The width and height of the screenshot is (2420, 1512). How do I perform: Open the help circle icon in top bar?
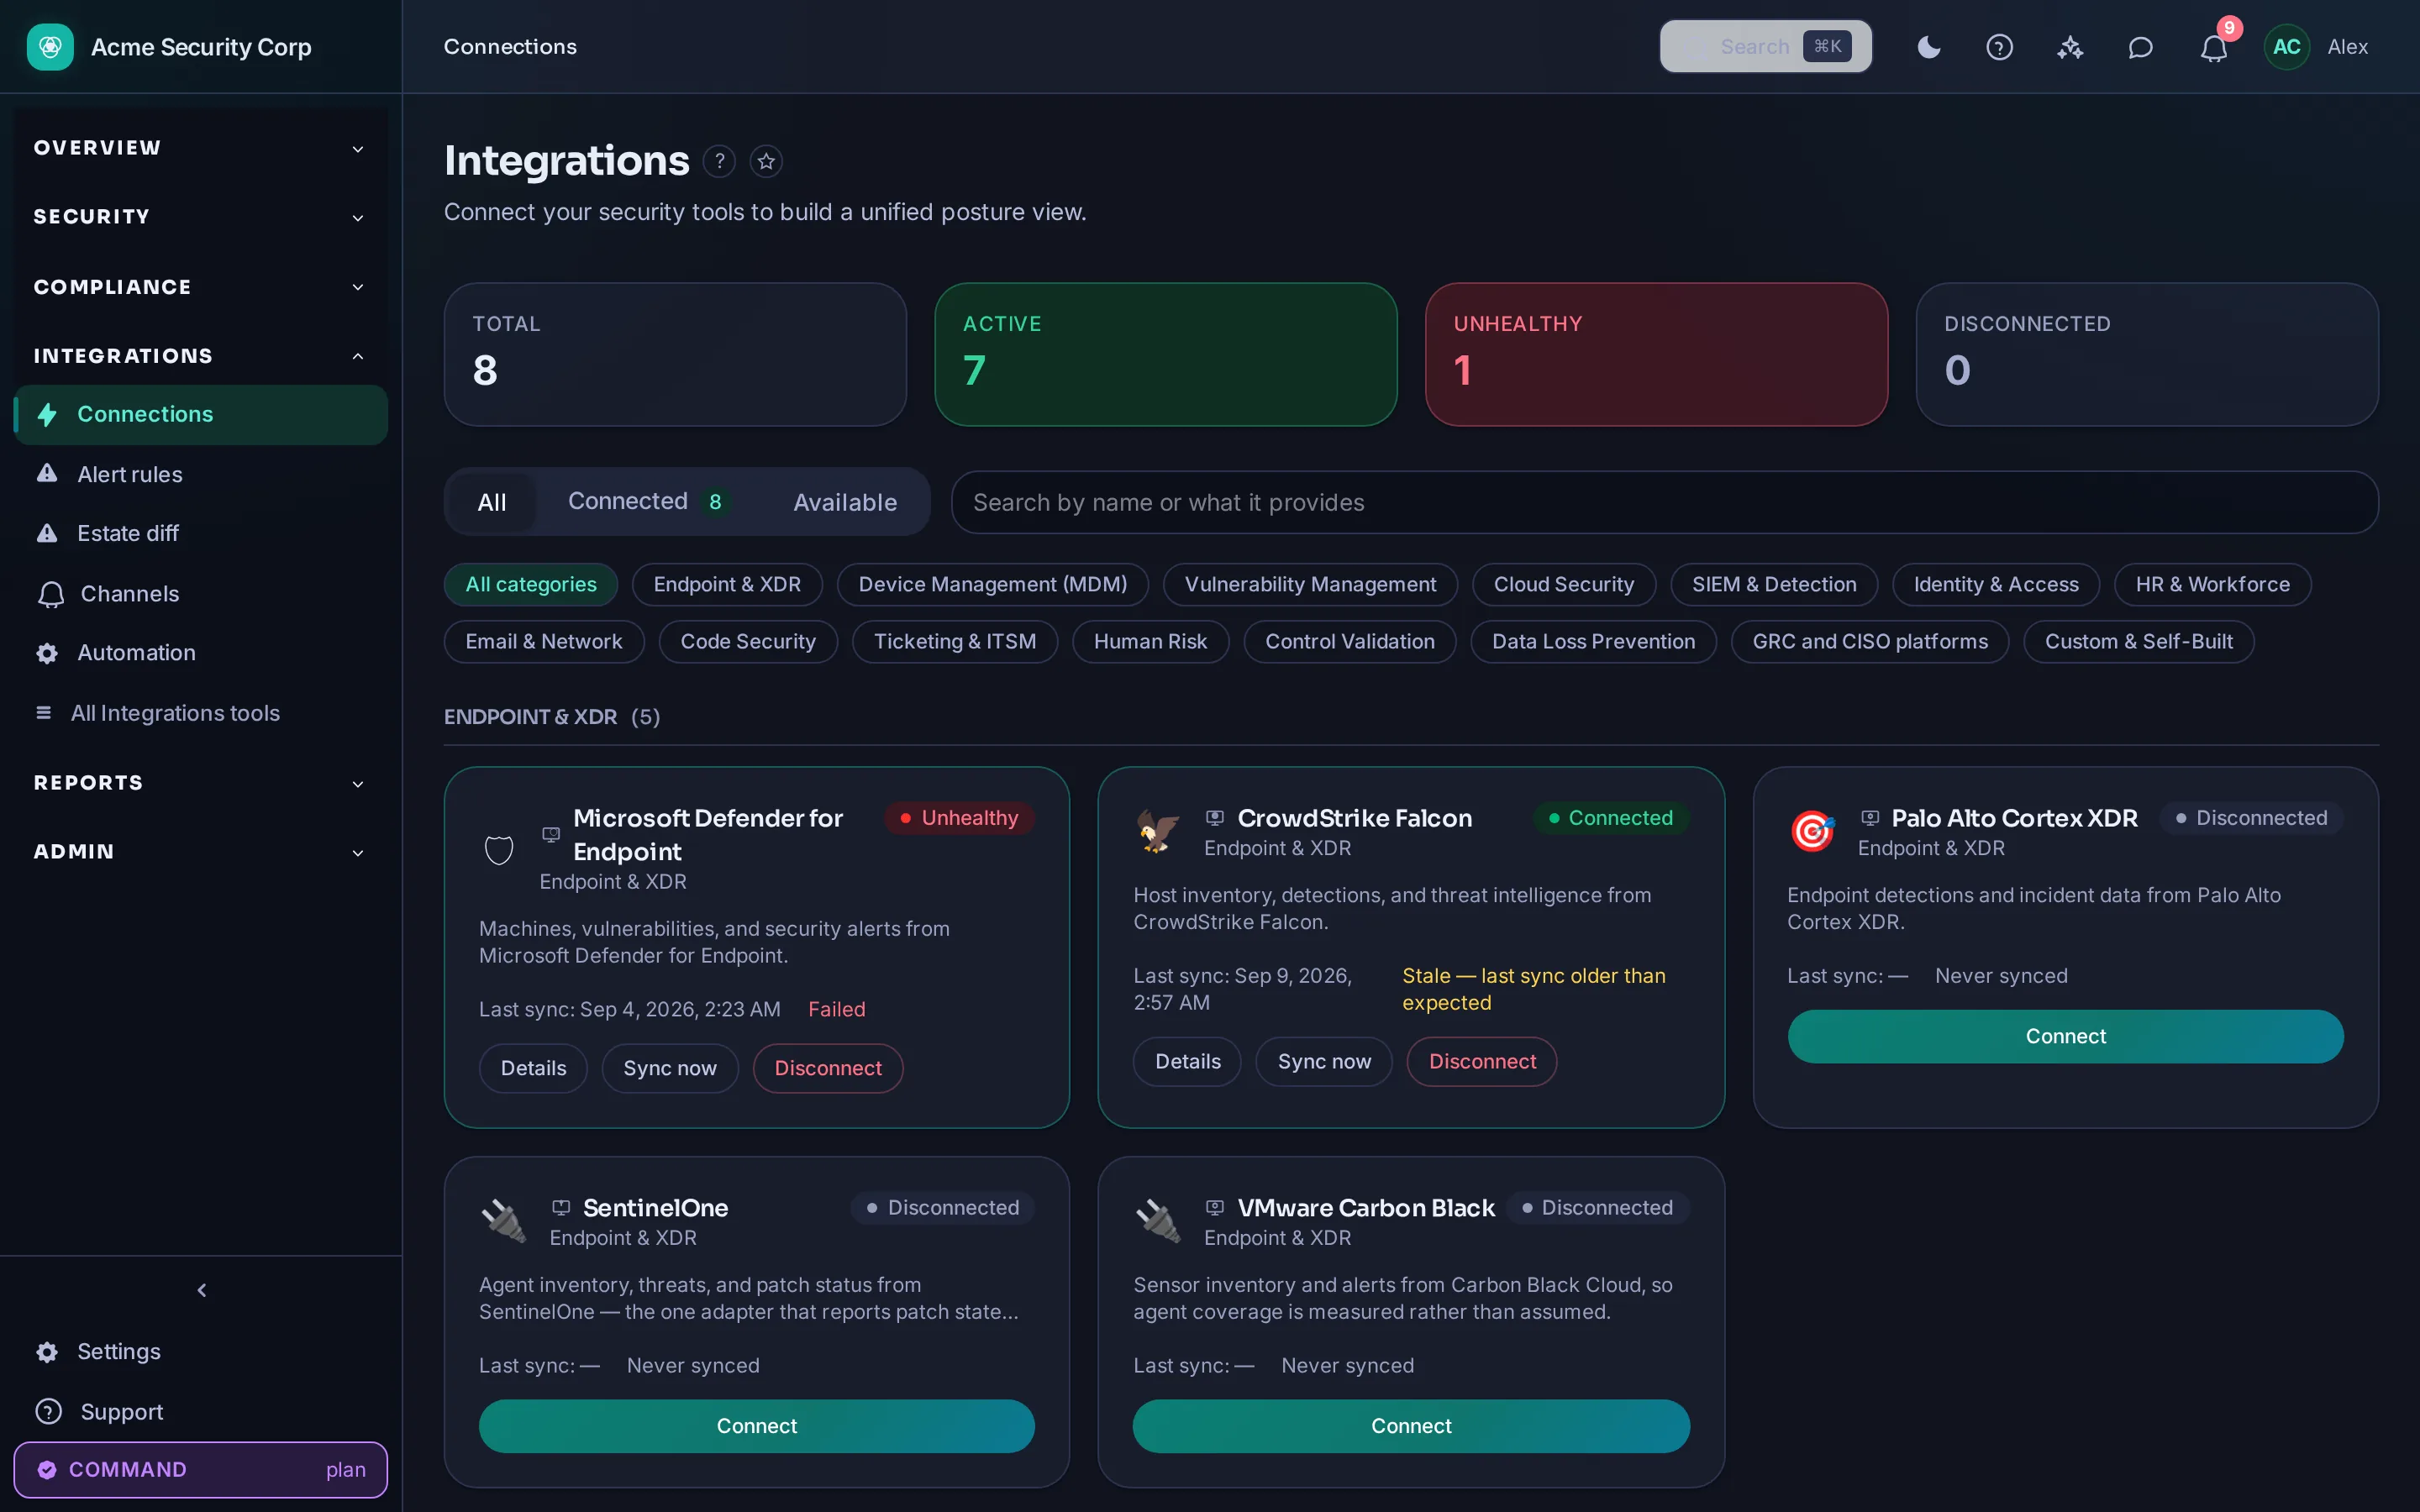pos(1999,47)
